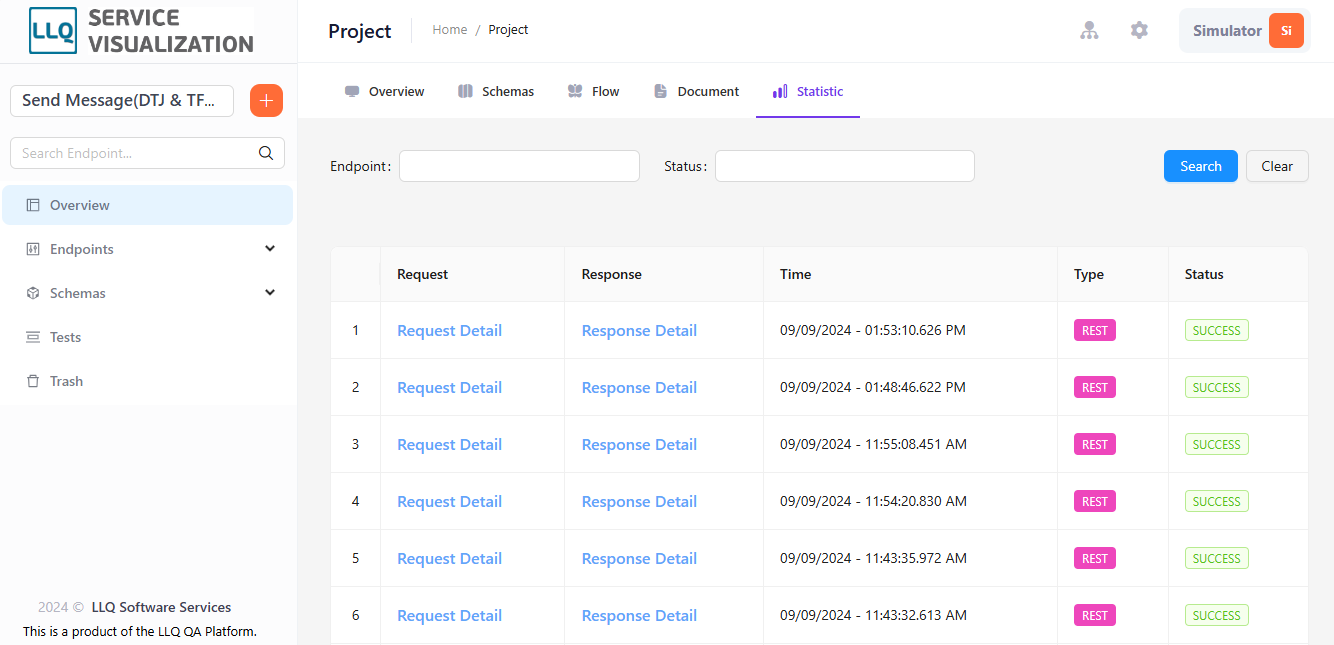
Task: Open the Status filter field
Action: coord(845,166)
